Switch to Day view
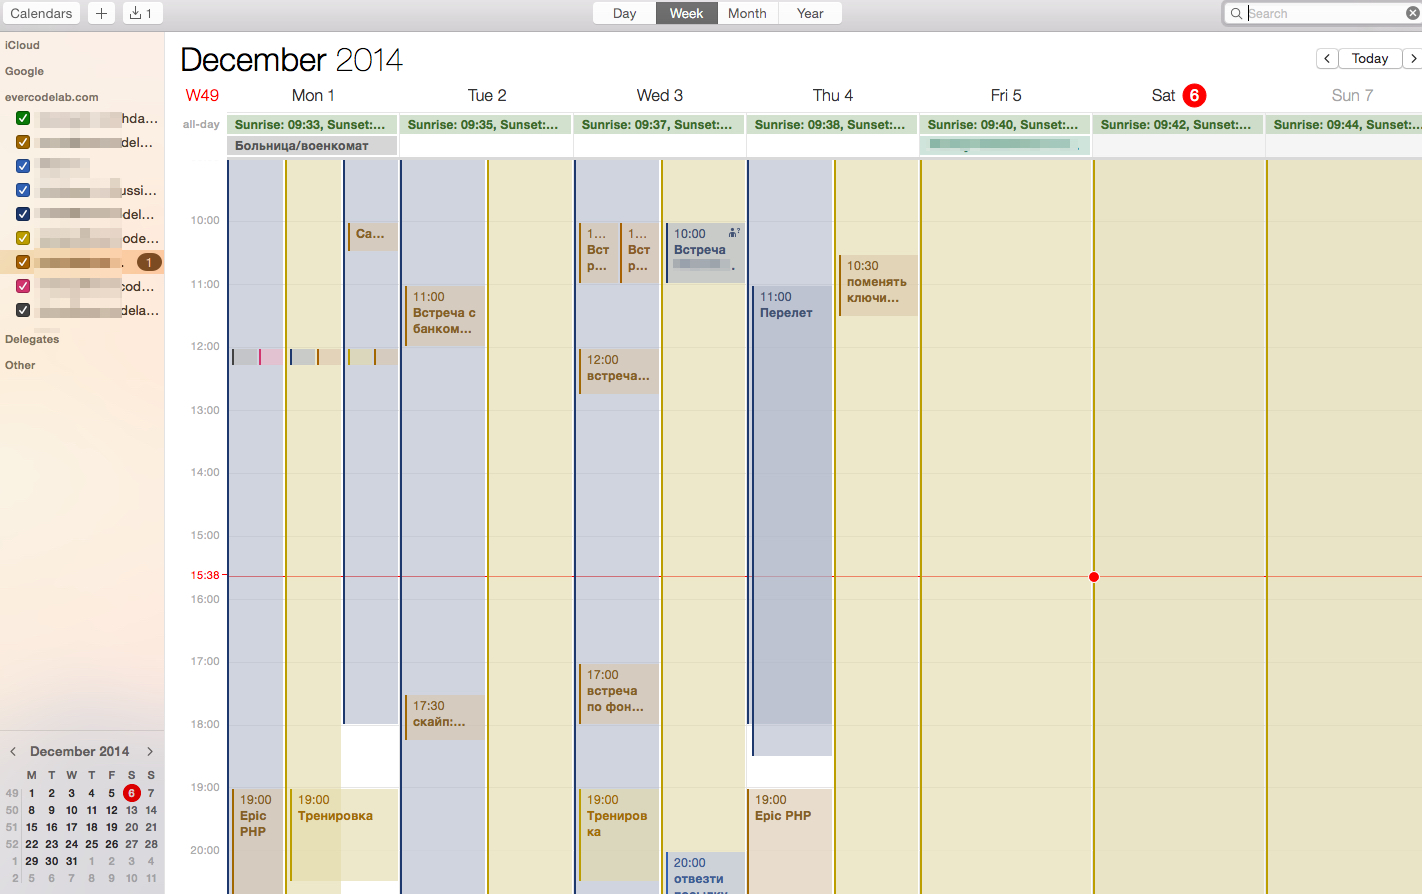 click(624, 13)
